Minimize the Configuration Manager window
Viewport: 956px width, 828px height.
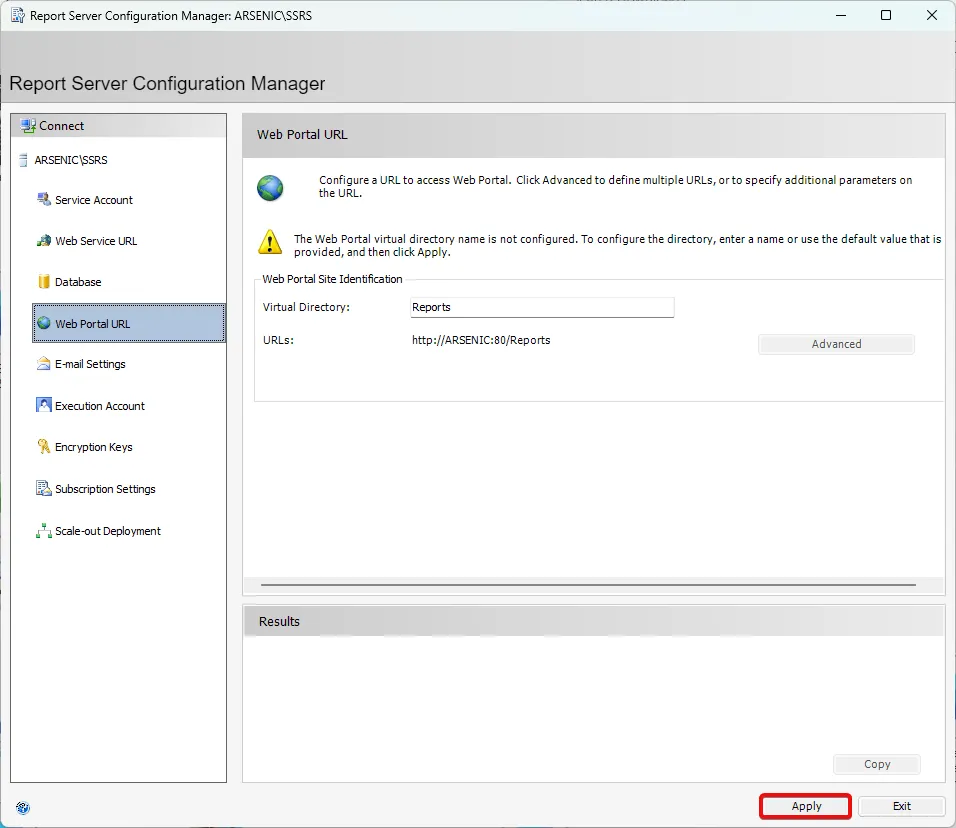(x=841, y=15)
